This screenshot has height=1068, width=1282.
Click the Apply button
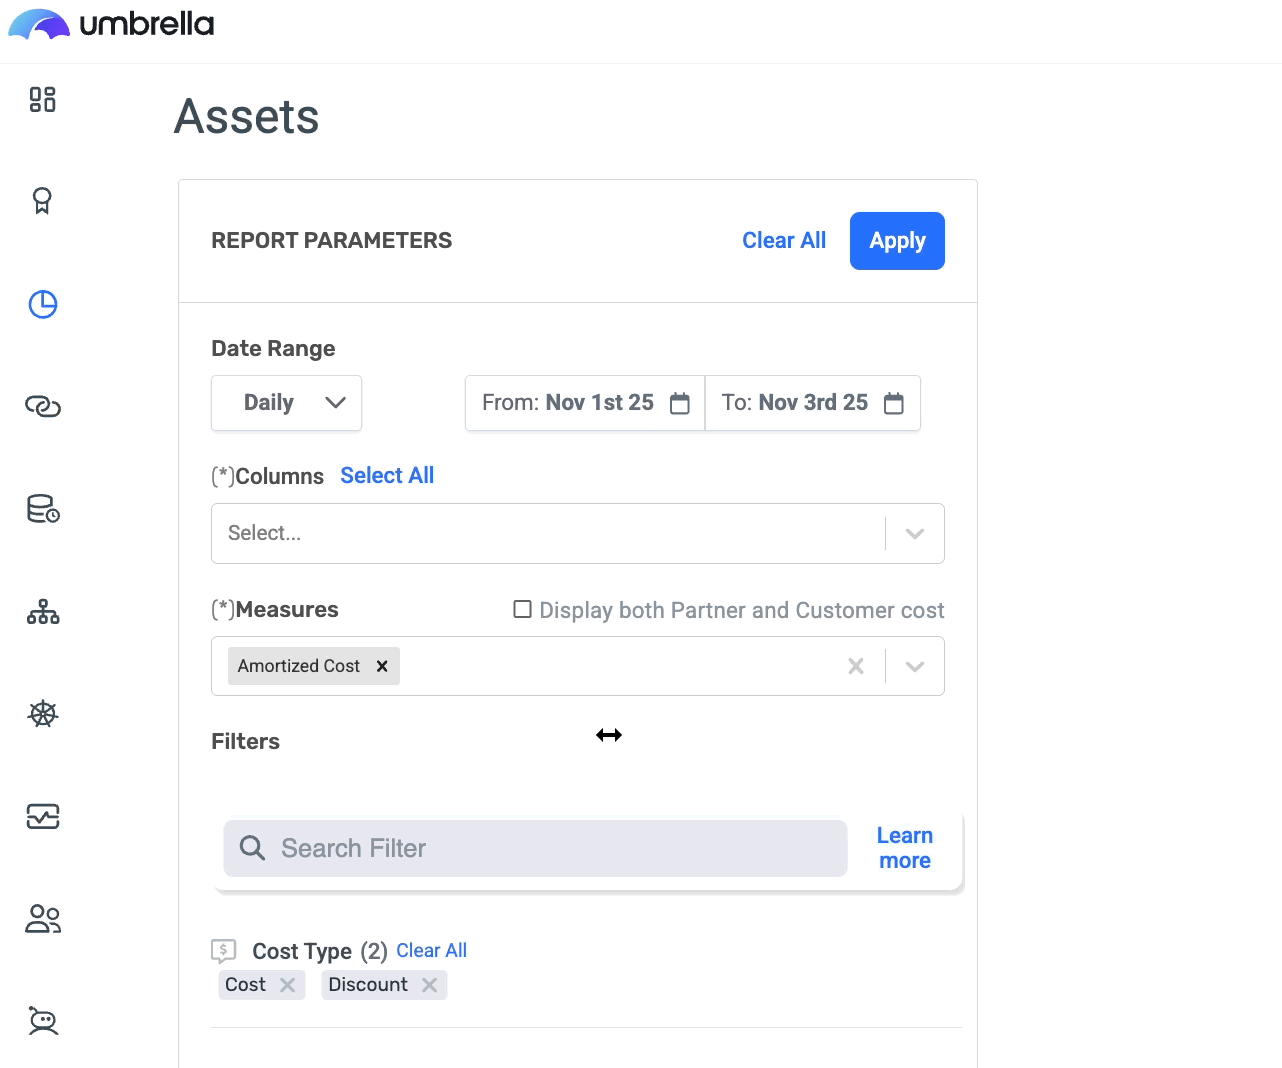coord(897,241)
